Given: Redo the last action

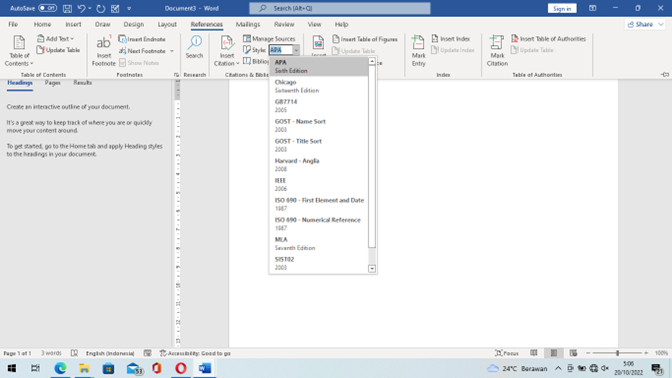Looking at the screenshot, I should coord(101,8).
